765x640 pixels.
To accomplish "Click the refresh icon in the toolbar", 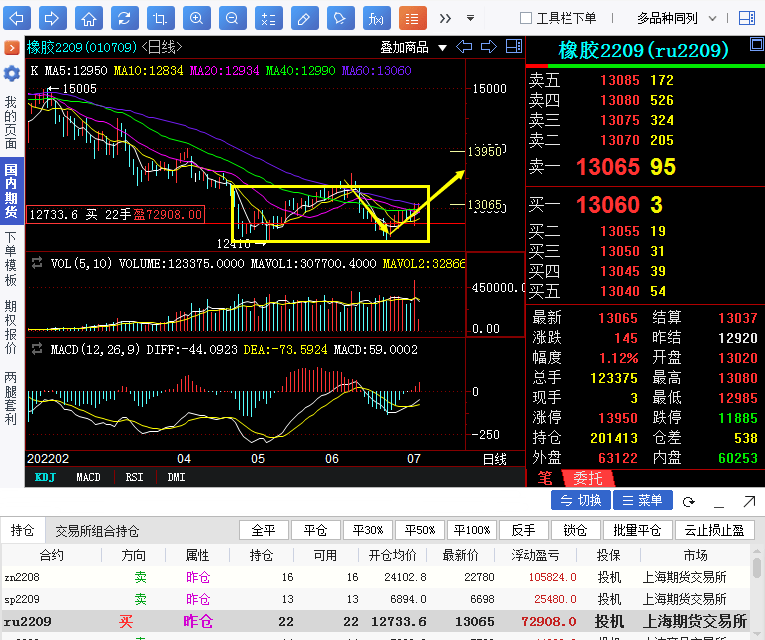I will point(123,18).
